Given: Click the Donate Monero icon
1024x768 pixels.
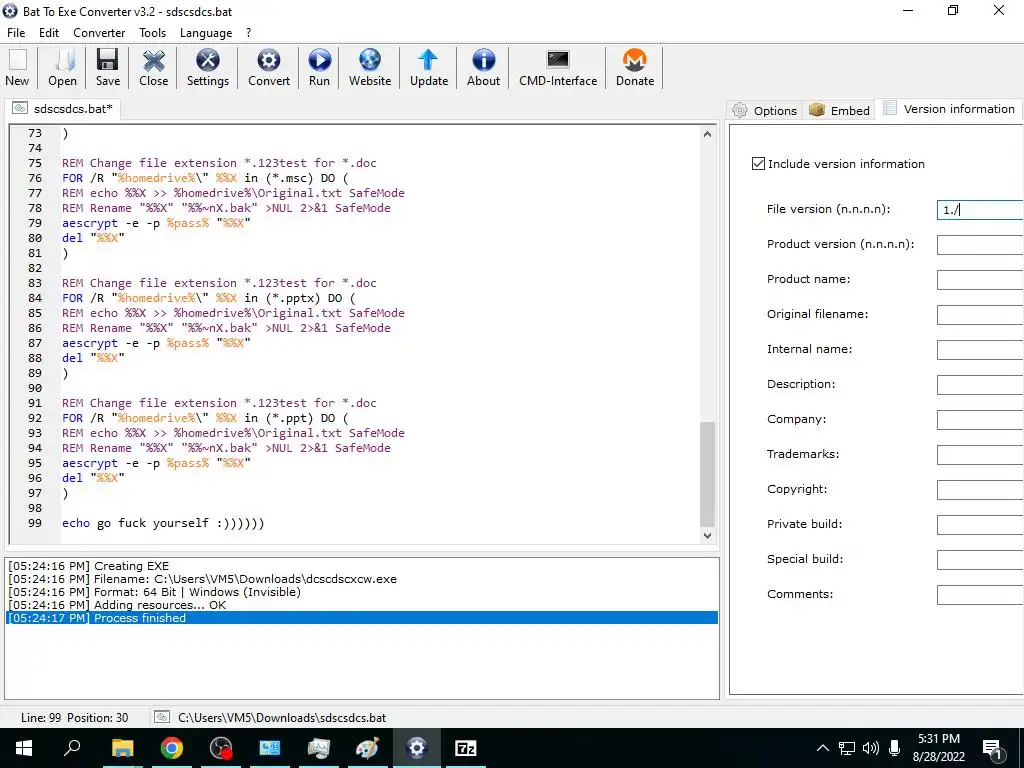Looking at the screenshot, I should click(635, 67).
